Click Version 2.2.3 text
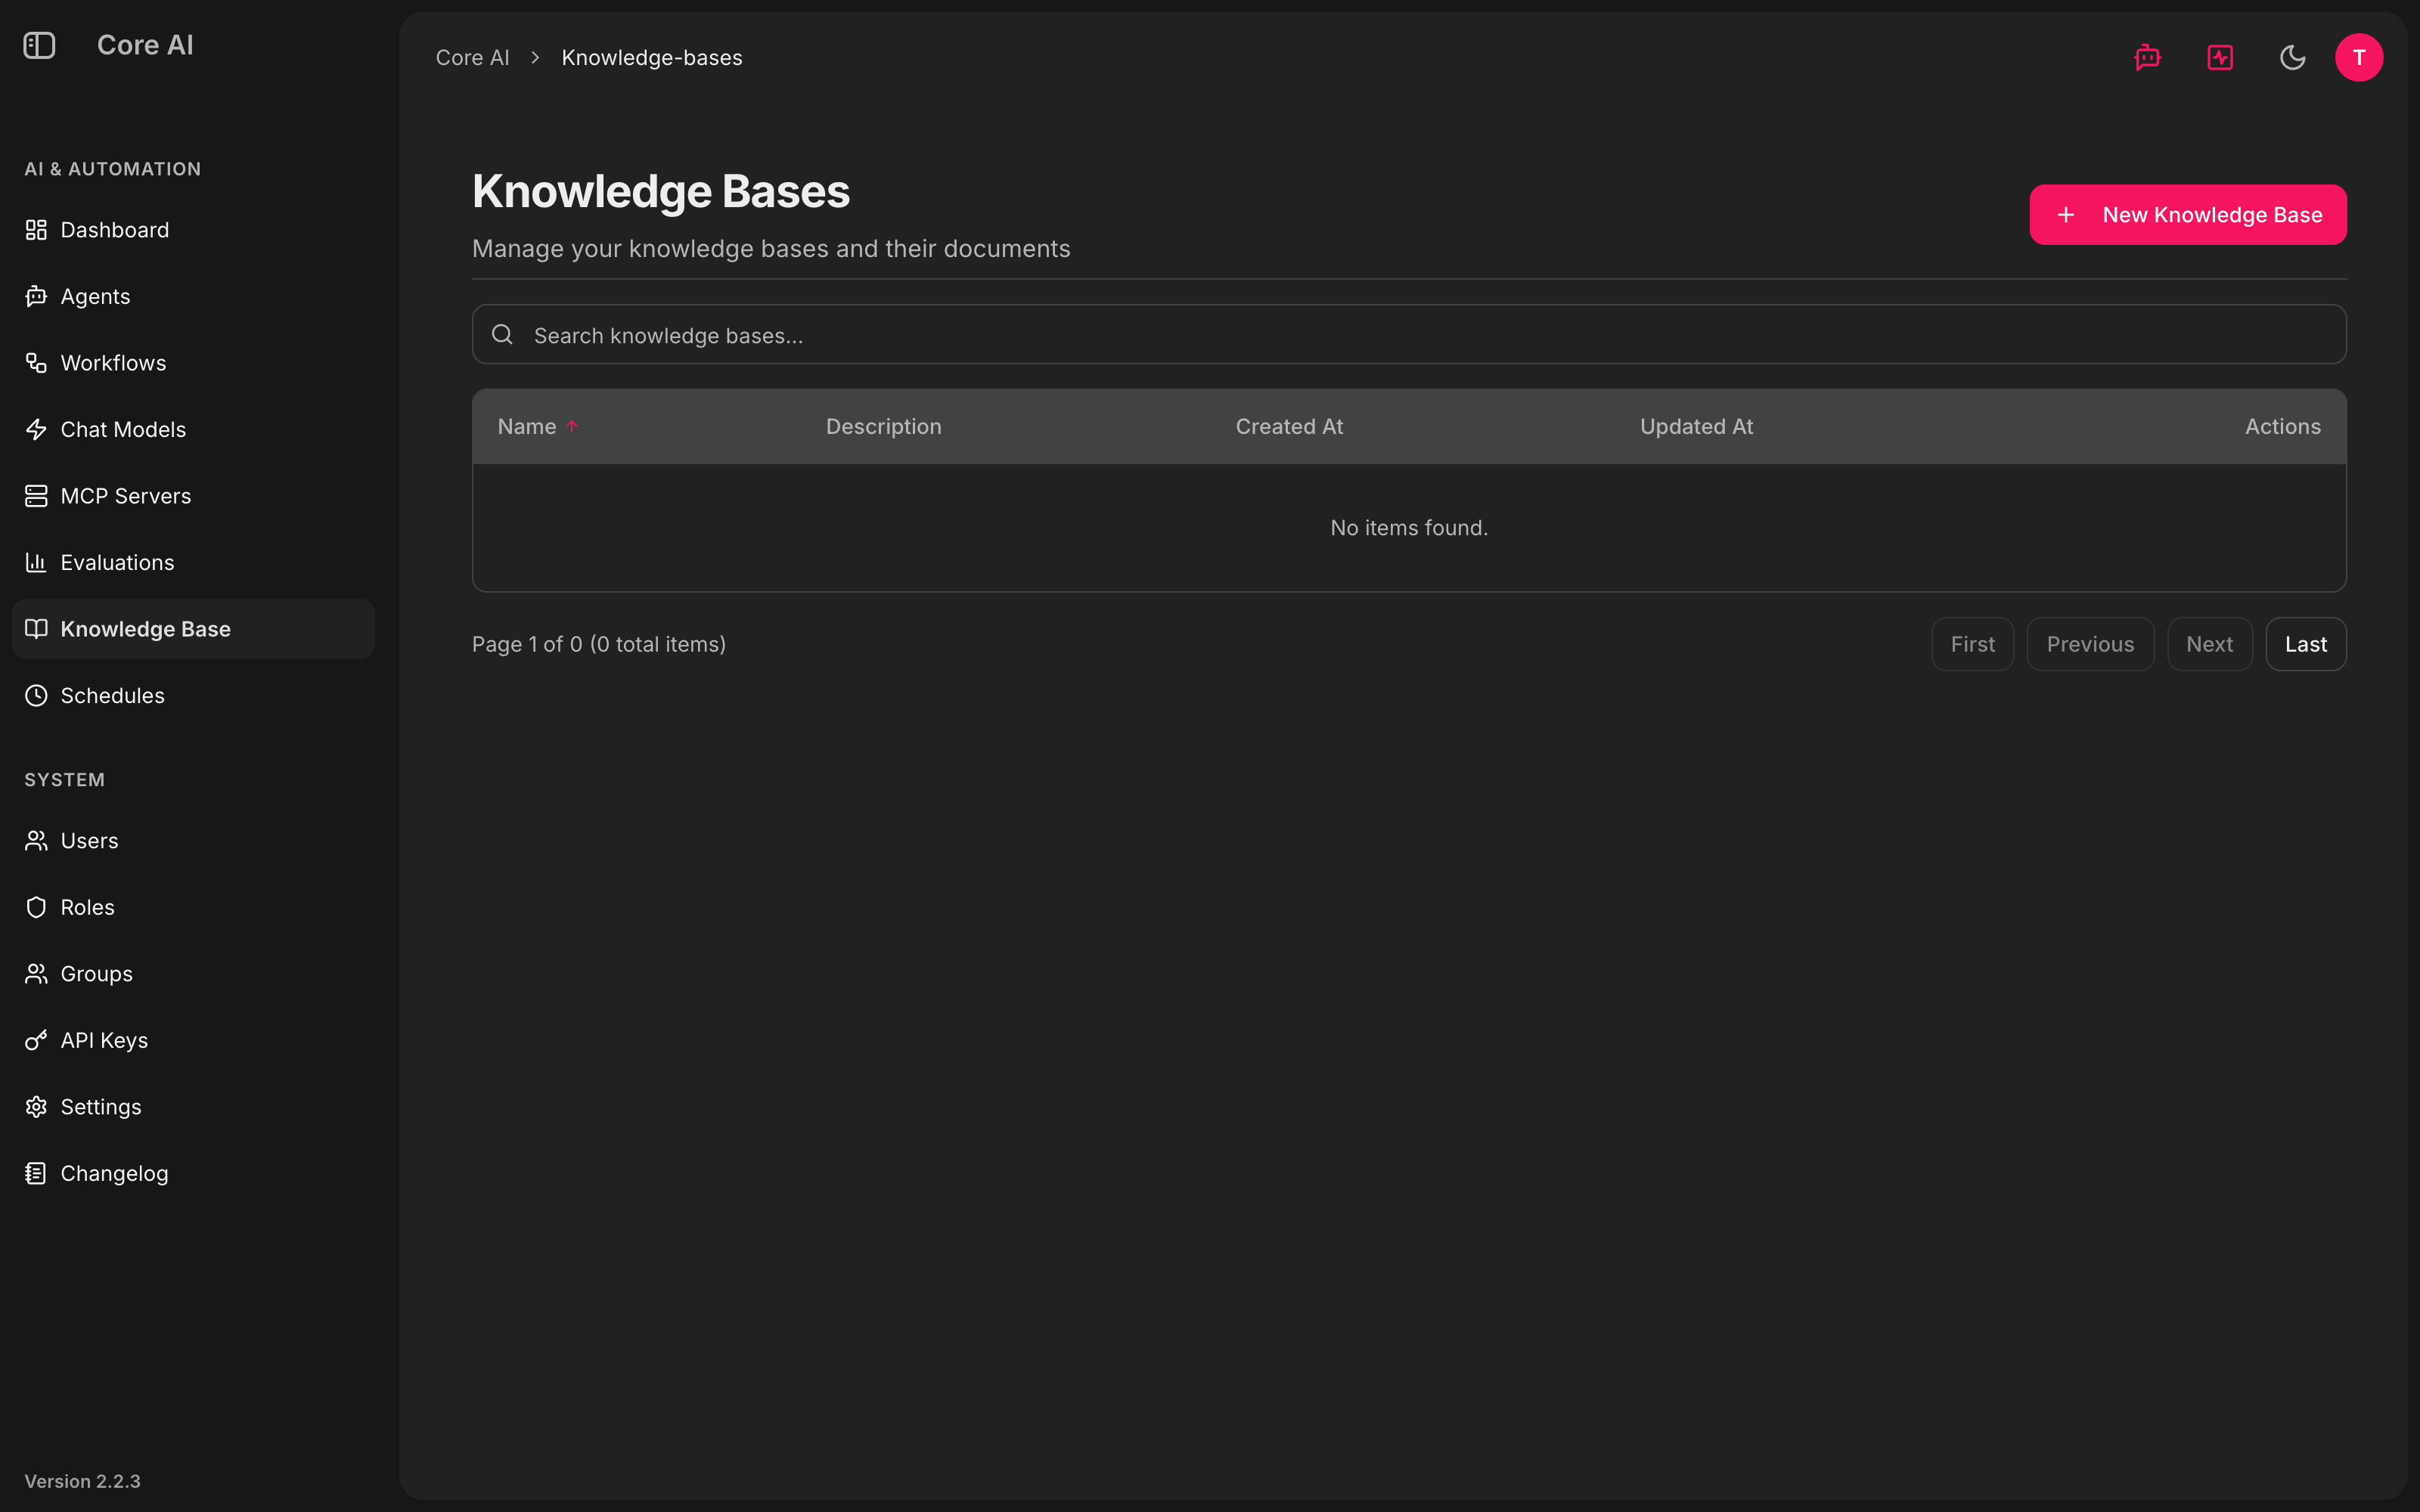Image resolution: width=2420 pixels, height=1512 pixels. point(82,1481)
